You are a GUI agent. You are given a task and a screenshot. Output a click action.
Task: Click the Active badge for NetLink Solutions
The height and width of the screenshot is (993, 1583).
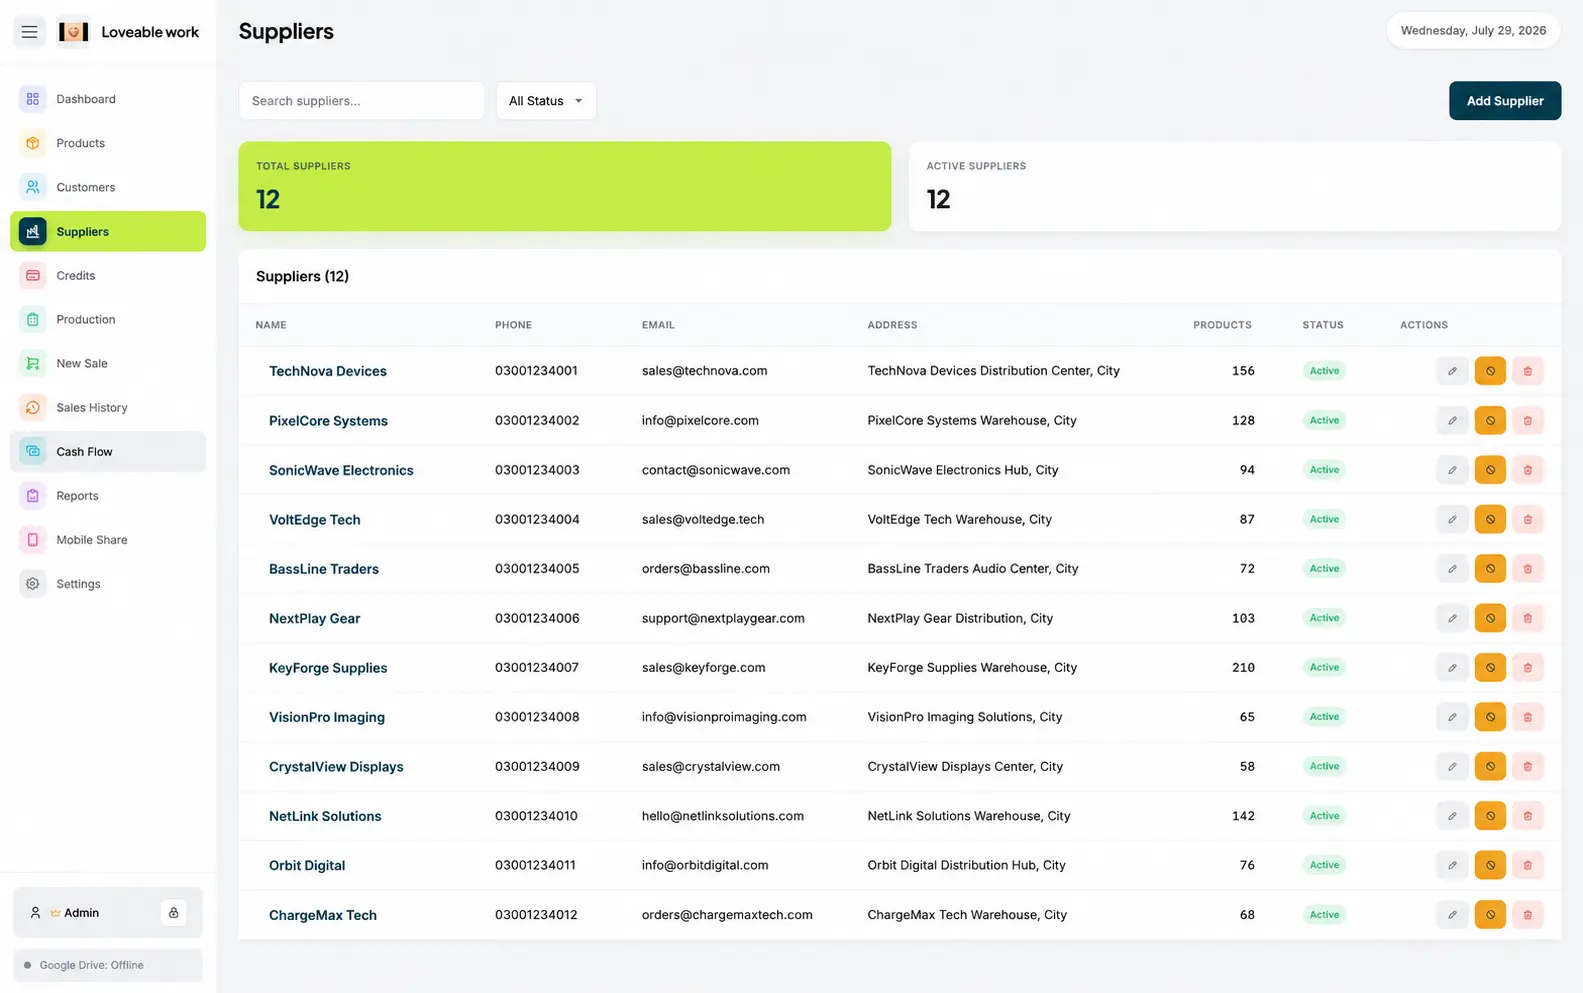(x=1324, y=816)
